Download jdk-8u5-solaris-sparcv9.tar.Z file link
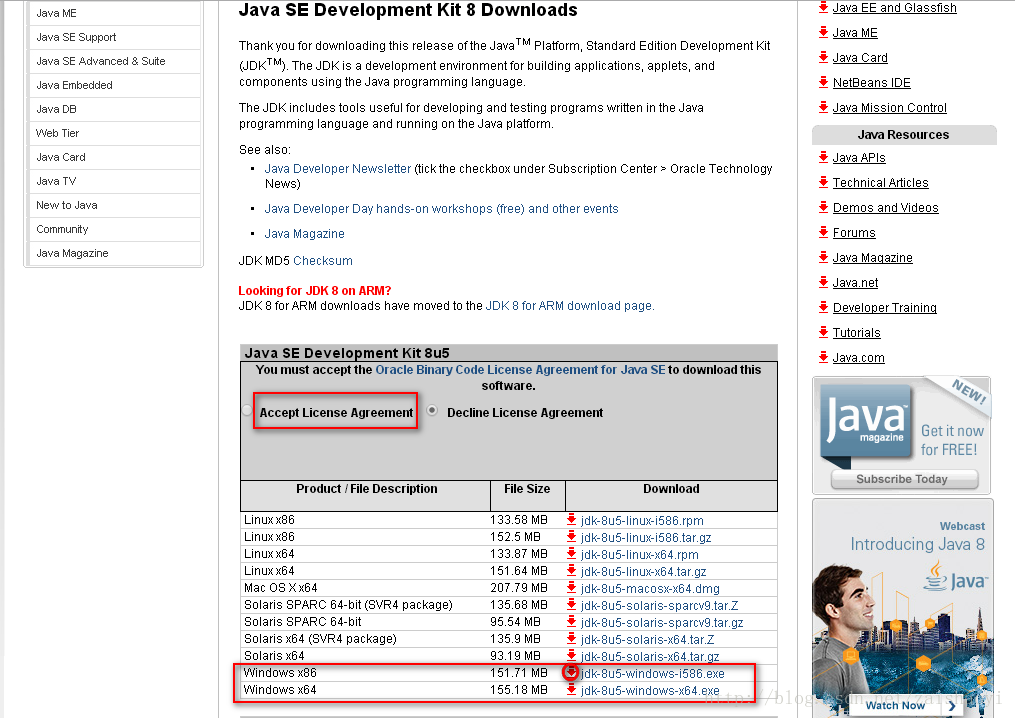Image resolution: width=1015 pixels, height=718 pixels. [x=659, y=606]
